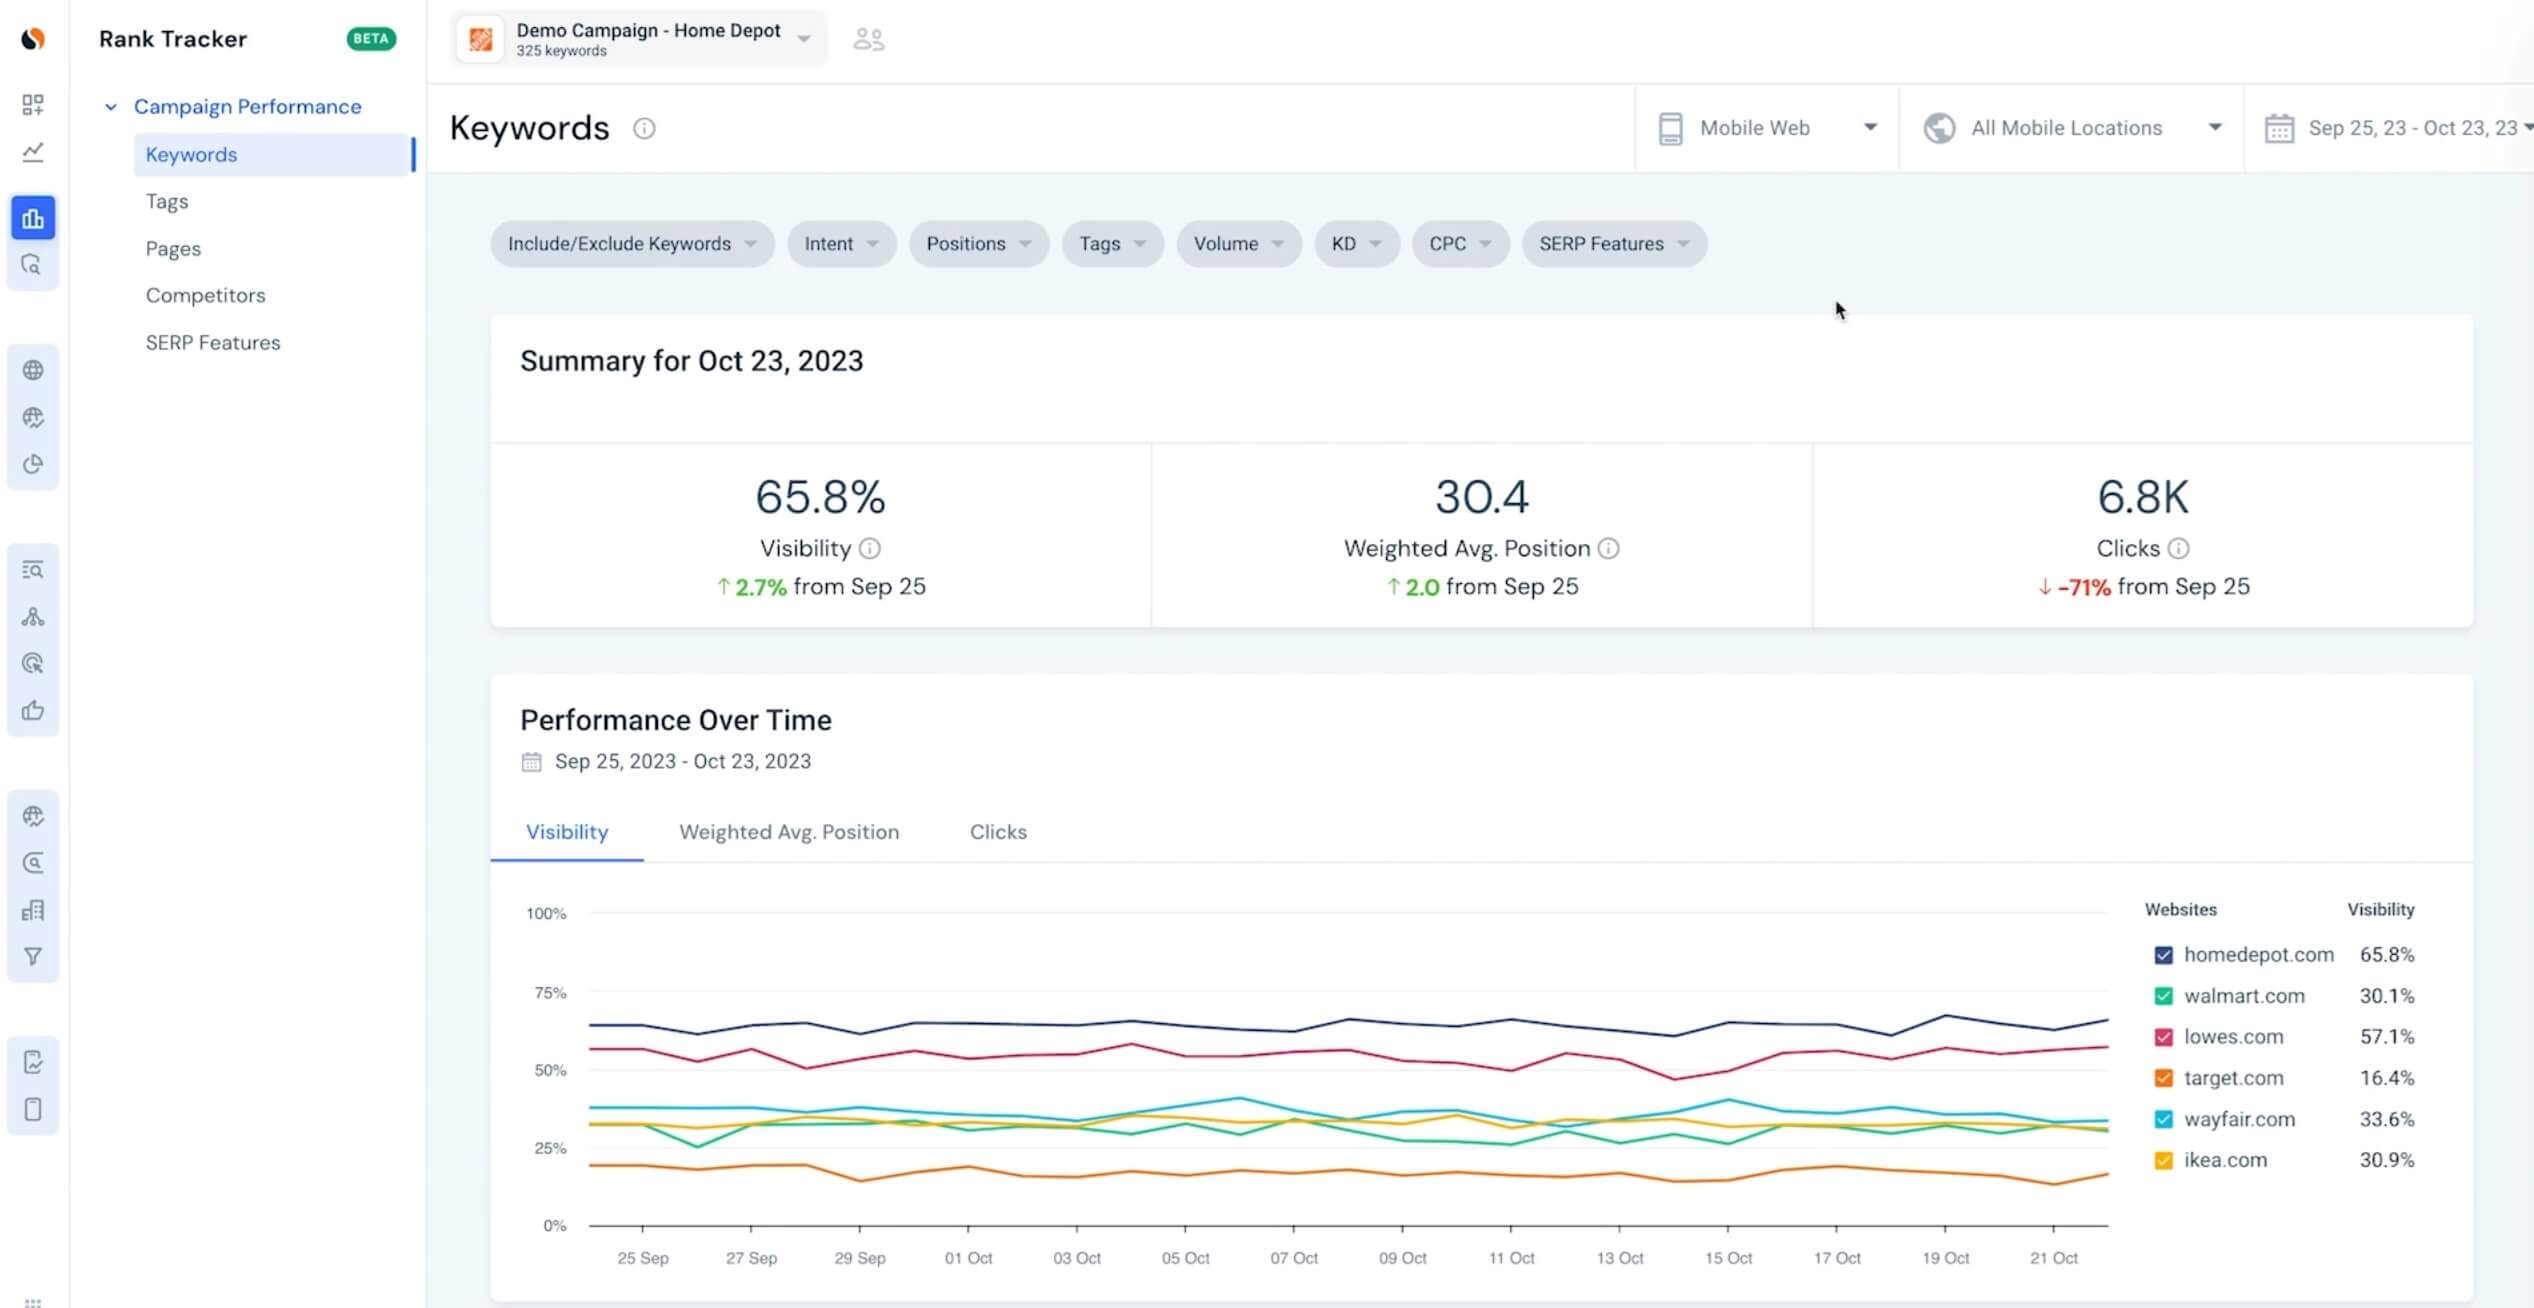Image resolution: width=2534 pixels, height=1308 pixels.
Task: Click the 6.8K Clicks summary value
Action: [2143, 497]
